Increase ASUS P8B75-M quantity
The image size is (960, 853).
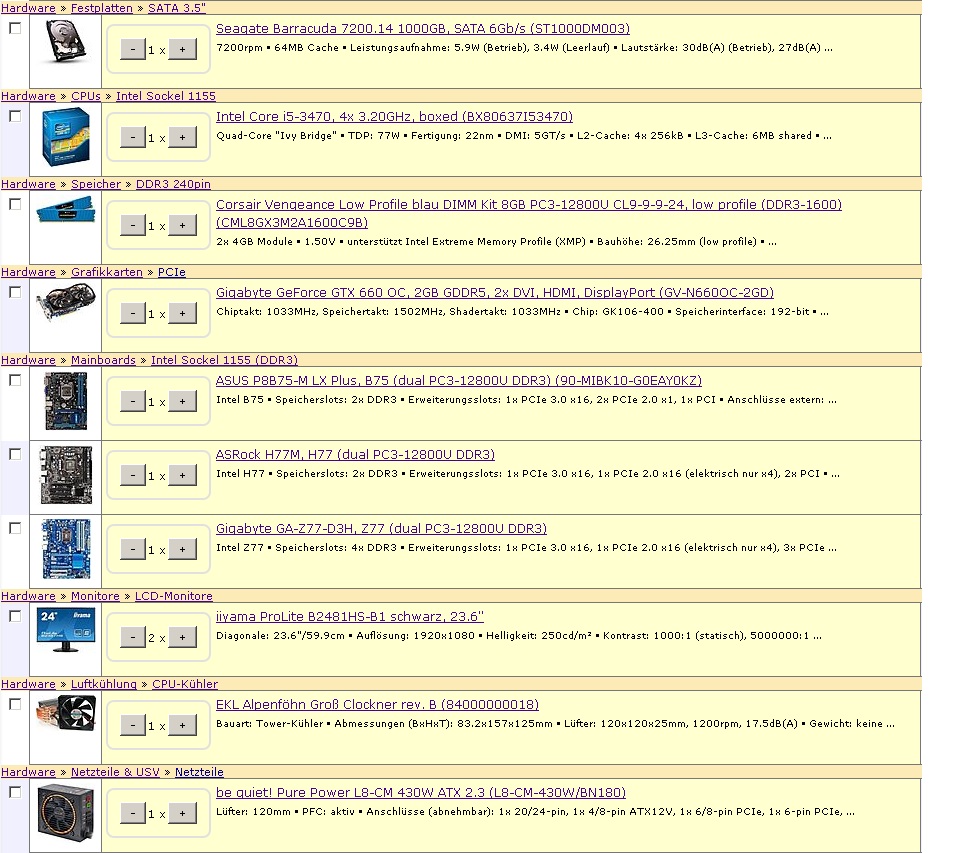coord(182,402)
